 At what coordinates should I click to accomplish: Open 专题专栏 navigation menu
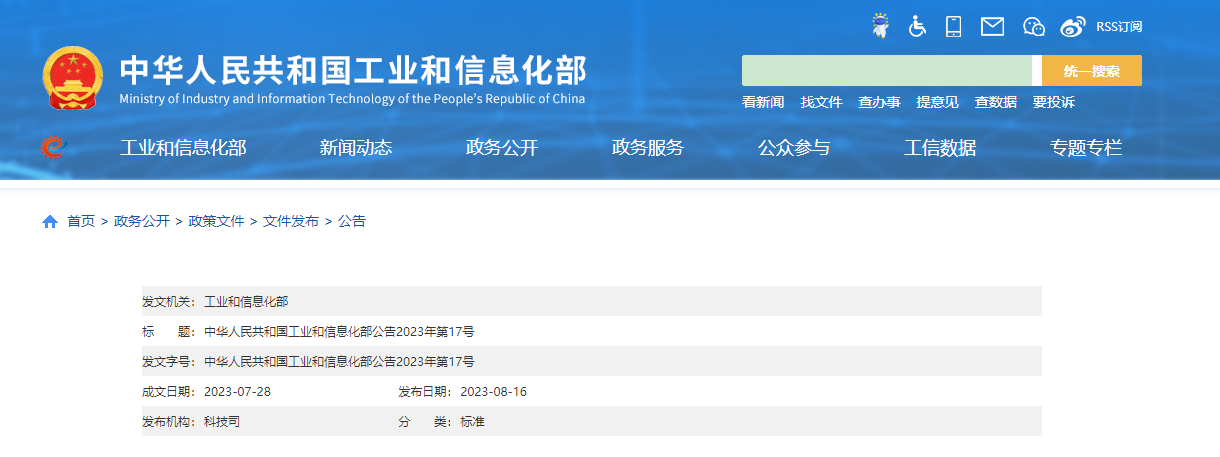1086,148
